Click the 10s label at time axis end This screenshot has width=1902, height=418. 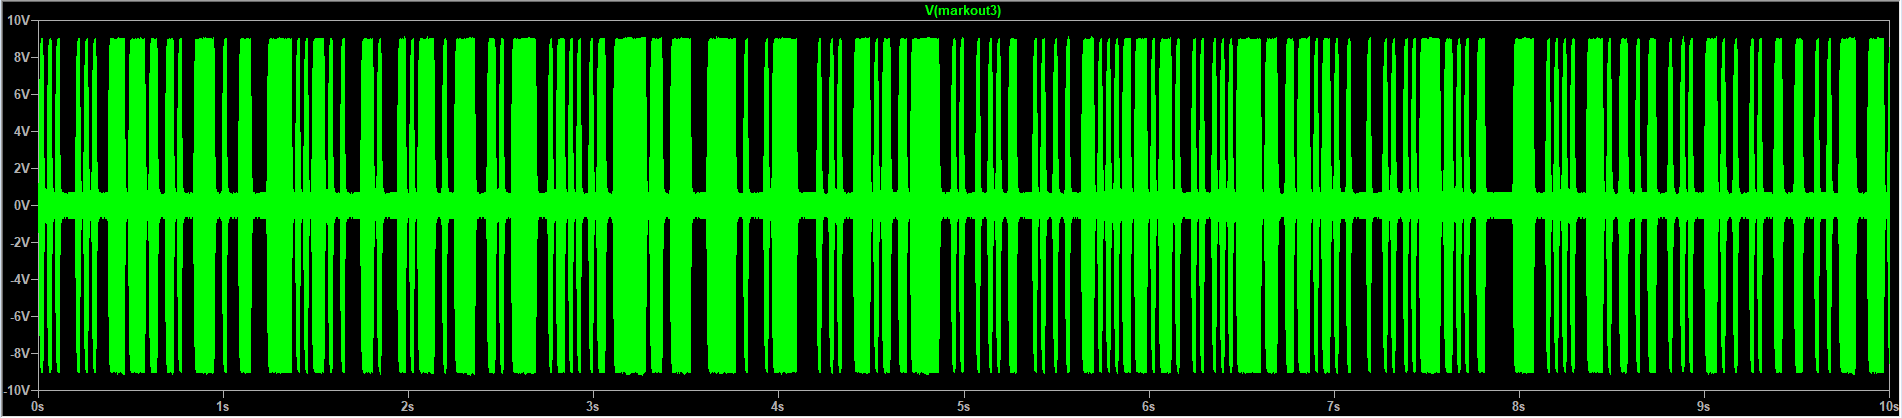point(1884,408)
